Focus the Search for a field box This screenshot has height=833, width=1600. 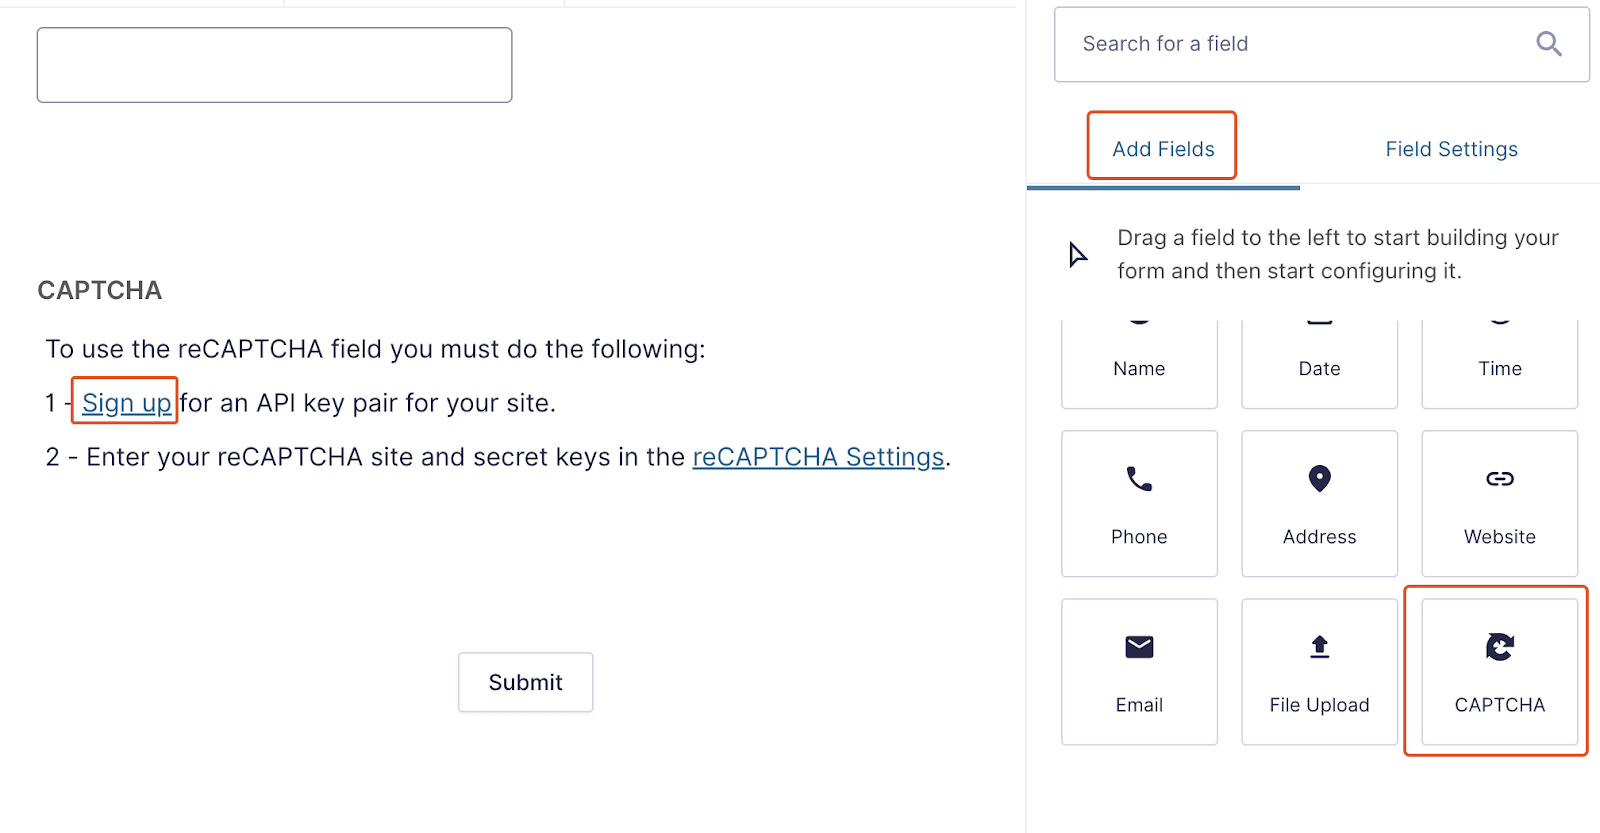1300,44
